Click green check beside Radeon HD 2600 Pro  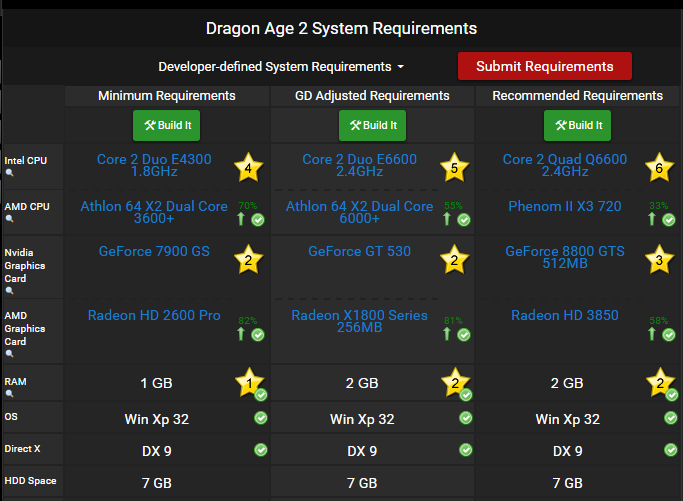pos(258,335)
